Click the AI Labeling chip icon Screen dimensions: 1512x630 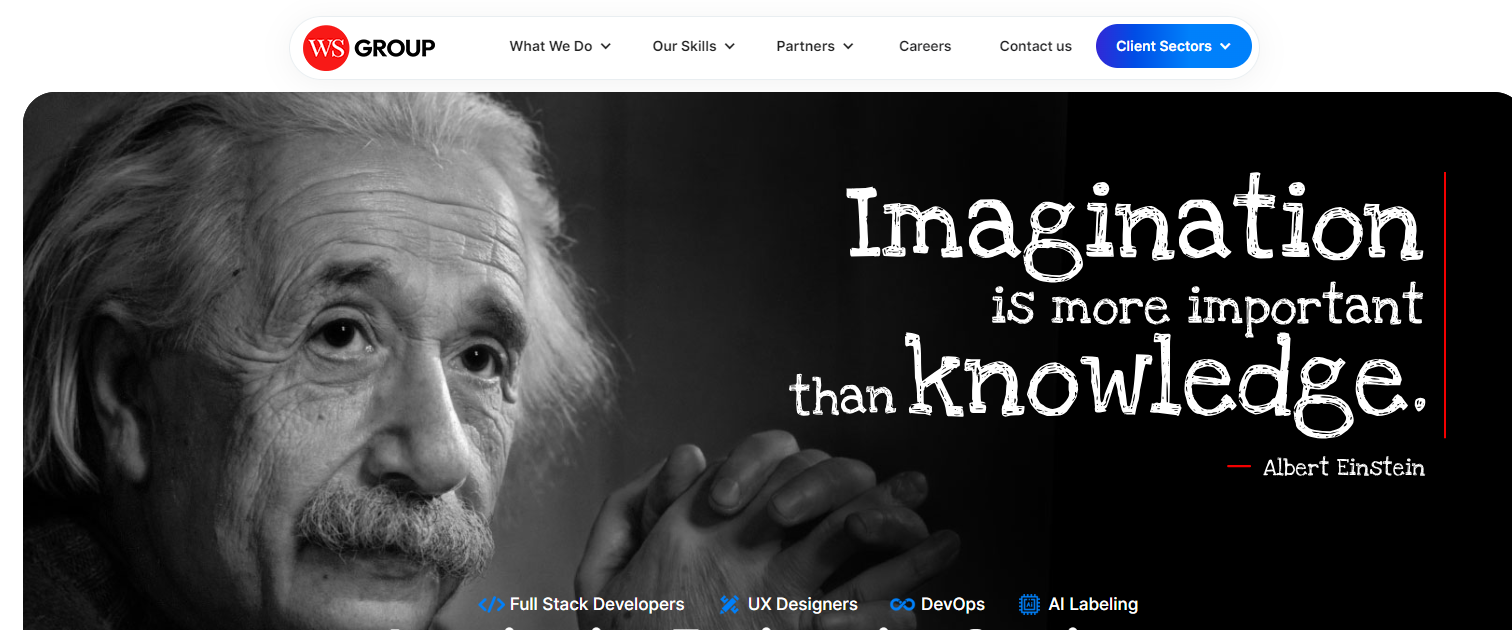coord(1029,604)
